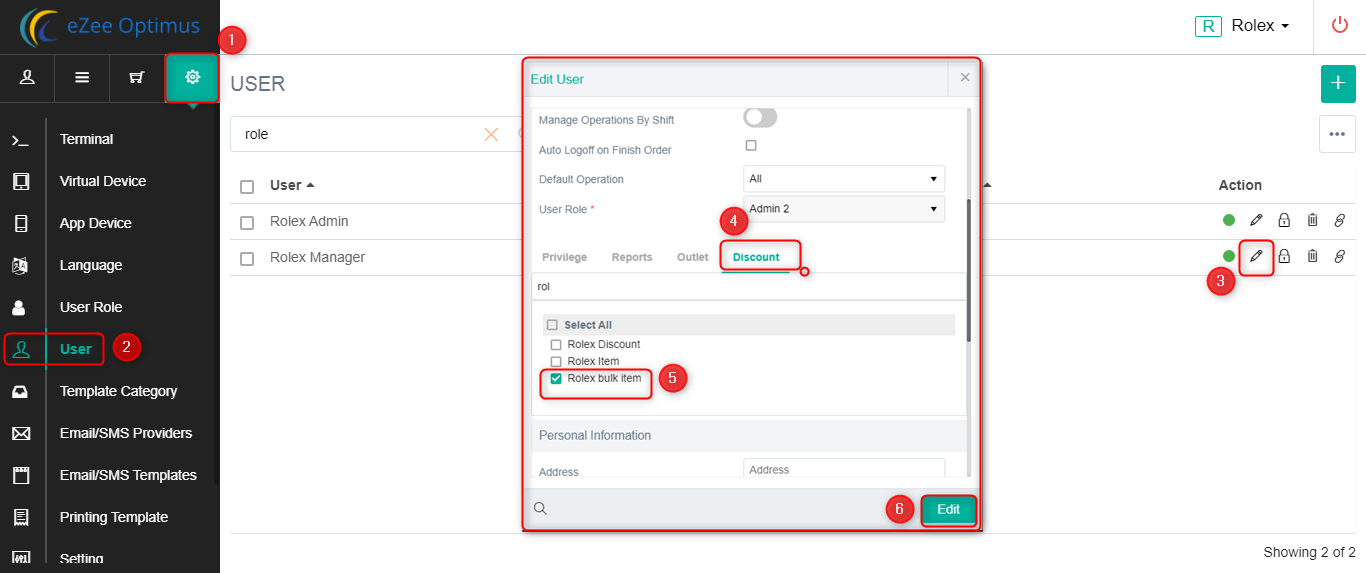Open Terminal in the sidebar menu
The width and height of the screenshot is (1366, 573).
86,139
